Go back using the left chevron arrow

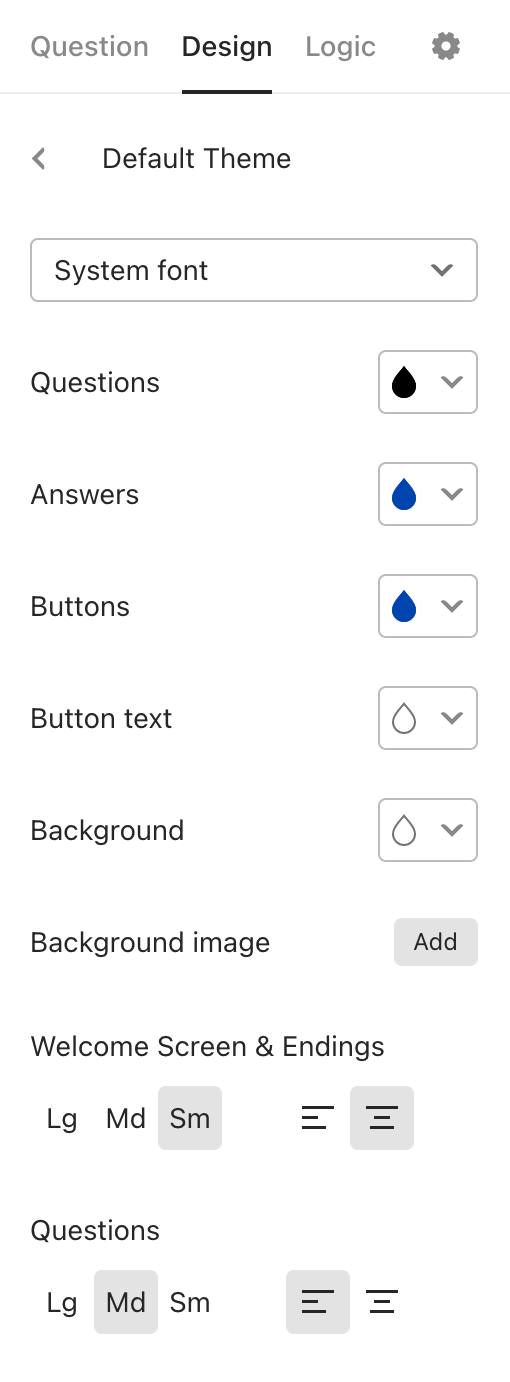[x=39, y=158]
